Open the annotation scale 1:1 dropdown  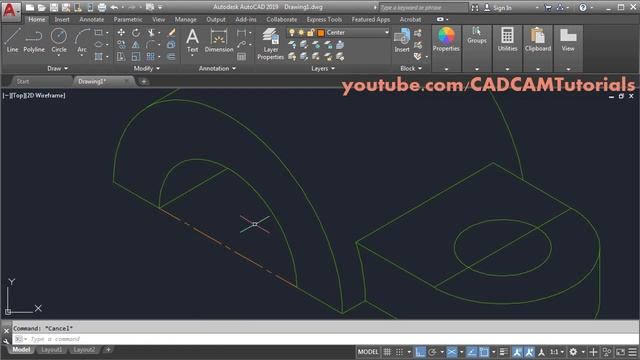tap(556, 352)
